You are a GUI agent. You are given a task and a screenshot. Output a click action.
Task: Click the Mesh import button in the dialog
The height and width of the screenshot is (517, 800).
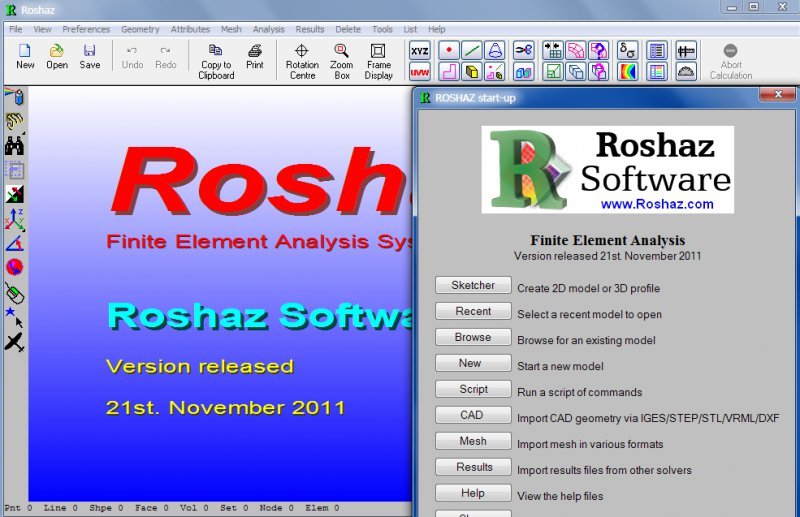click(473, 441)
